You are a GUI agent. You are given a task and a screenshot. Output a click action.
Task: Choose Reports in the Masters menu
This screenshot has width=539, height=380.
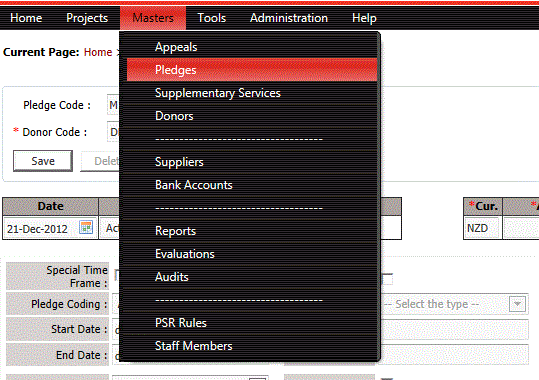click(x=252, y=231)
